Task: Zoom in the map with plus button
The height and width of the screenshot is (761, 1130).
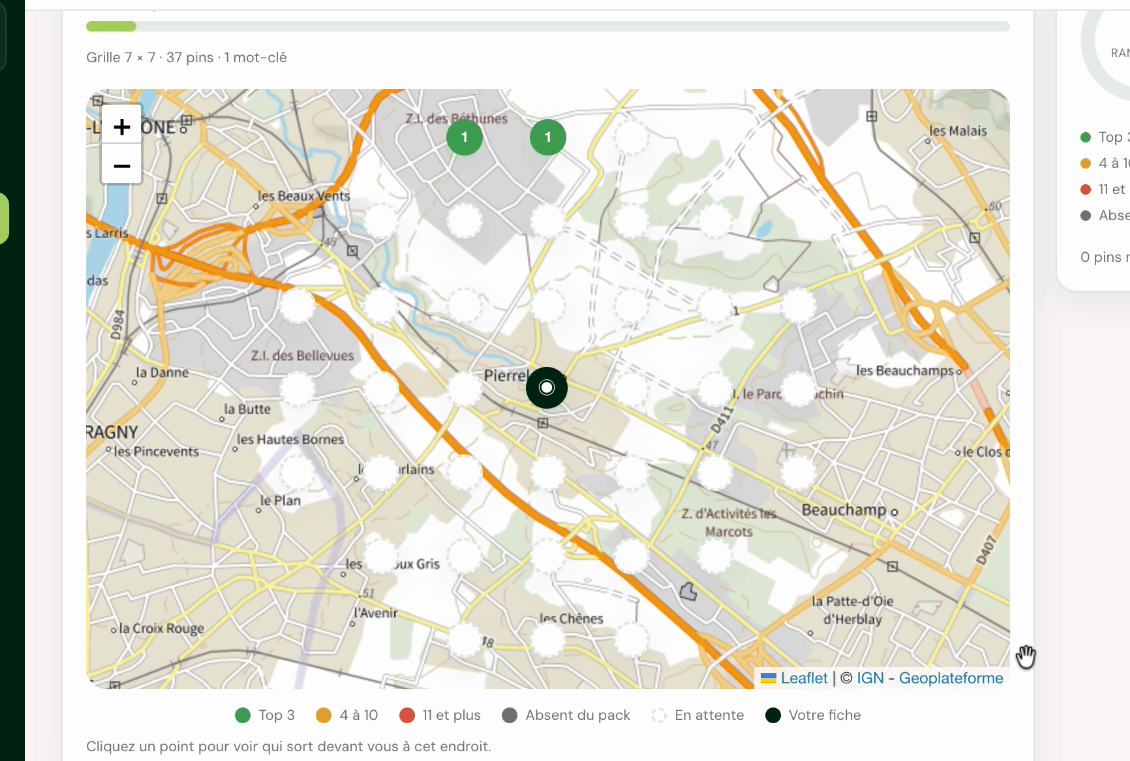Action: point(121,127)
